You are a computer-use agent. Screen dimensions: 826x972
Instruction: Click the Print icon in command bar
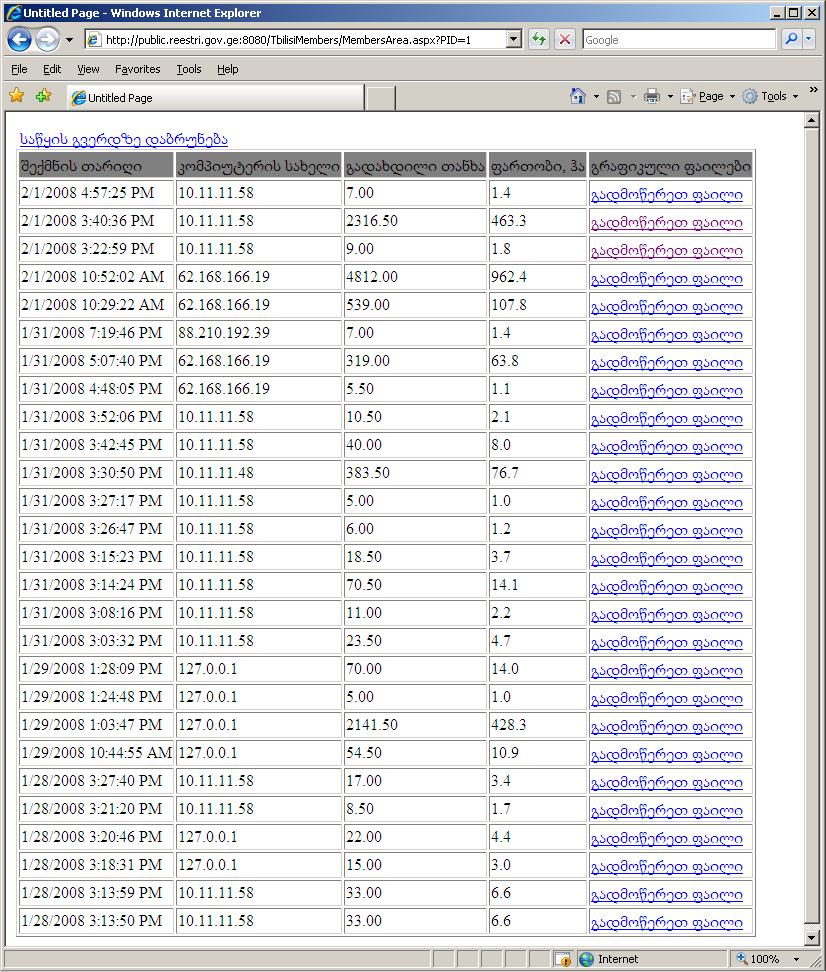tap(651, 96)
